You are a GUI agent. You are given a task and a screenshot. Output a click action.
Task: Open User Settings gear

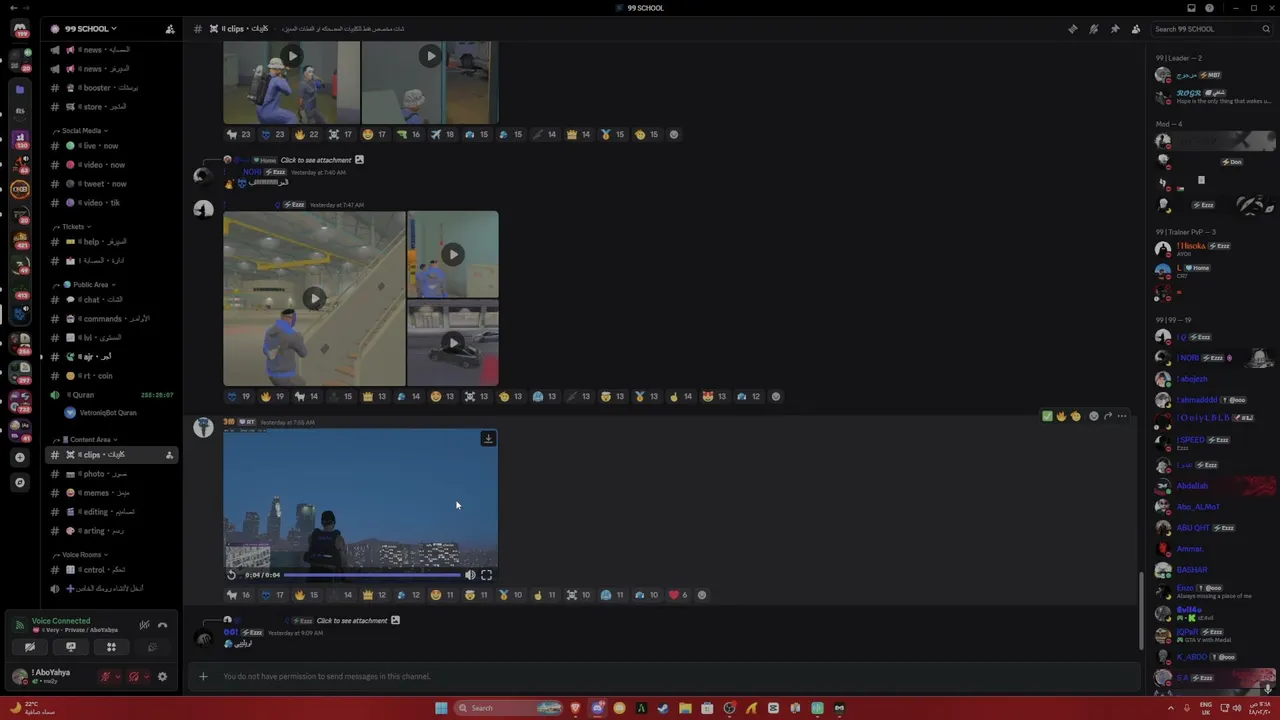[x=162, y=677]
